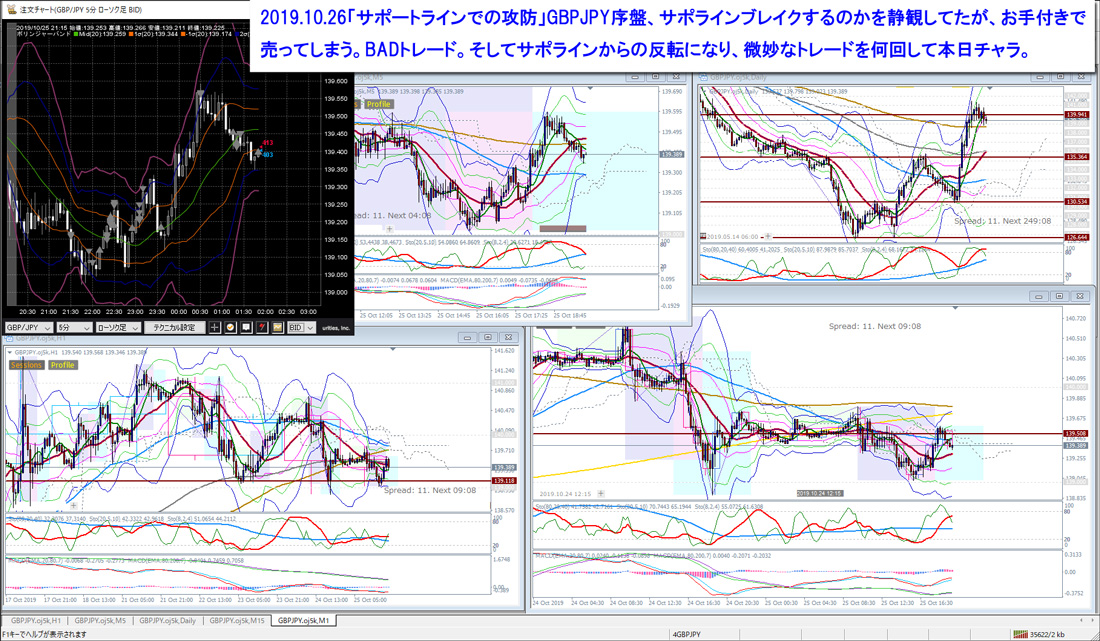The width and height of the screenshot is (1100, 641).
Task: Click the red 413 position marker
Action: click(x=267, y=143)
